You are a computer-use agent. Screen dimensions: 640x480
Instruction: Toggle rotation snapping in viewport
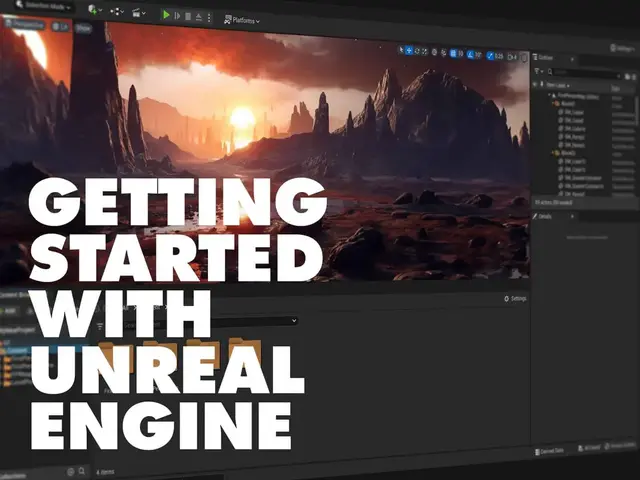point(470,54)
